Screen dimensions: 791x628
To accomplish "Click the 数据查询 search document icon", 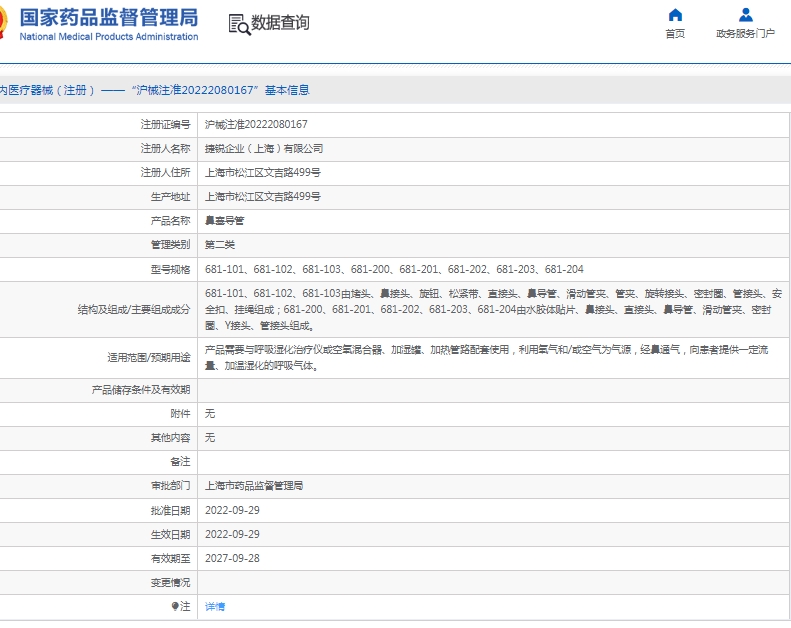I will click(239, 24).
